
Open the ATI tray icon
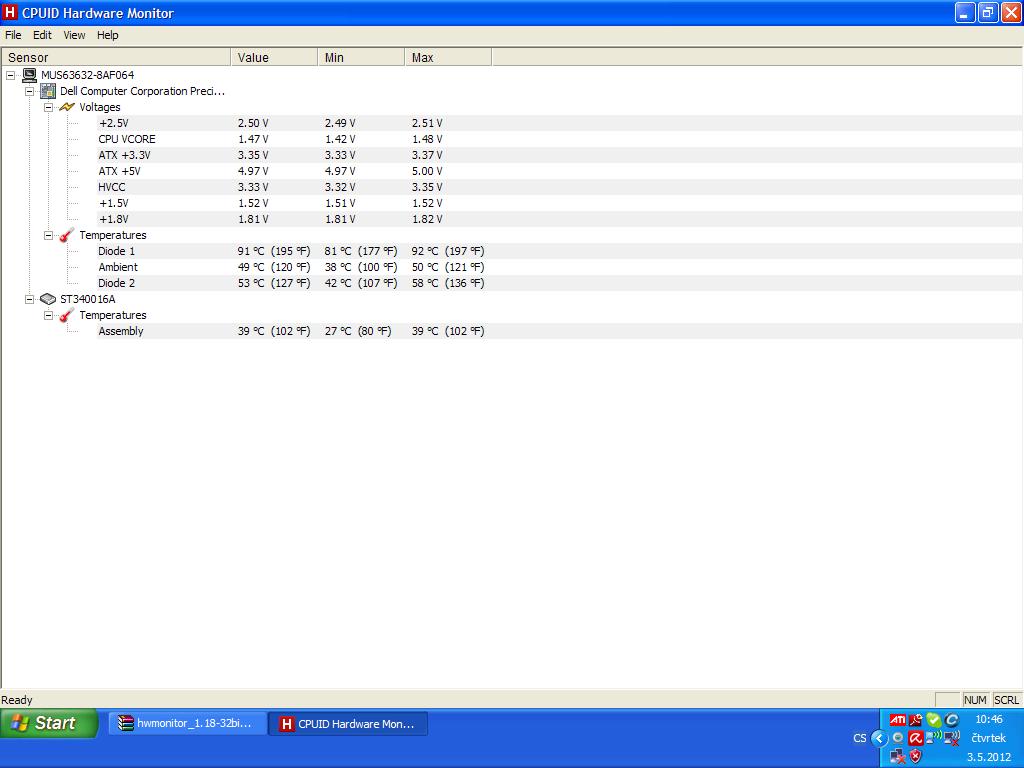pyautogui.click(x=897, y=720)
